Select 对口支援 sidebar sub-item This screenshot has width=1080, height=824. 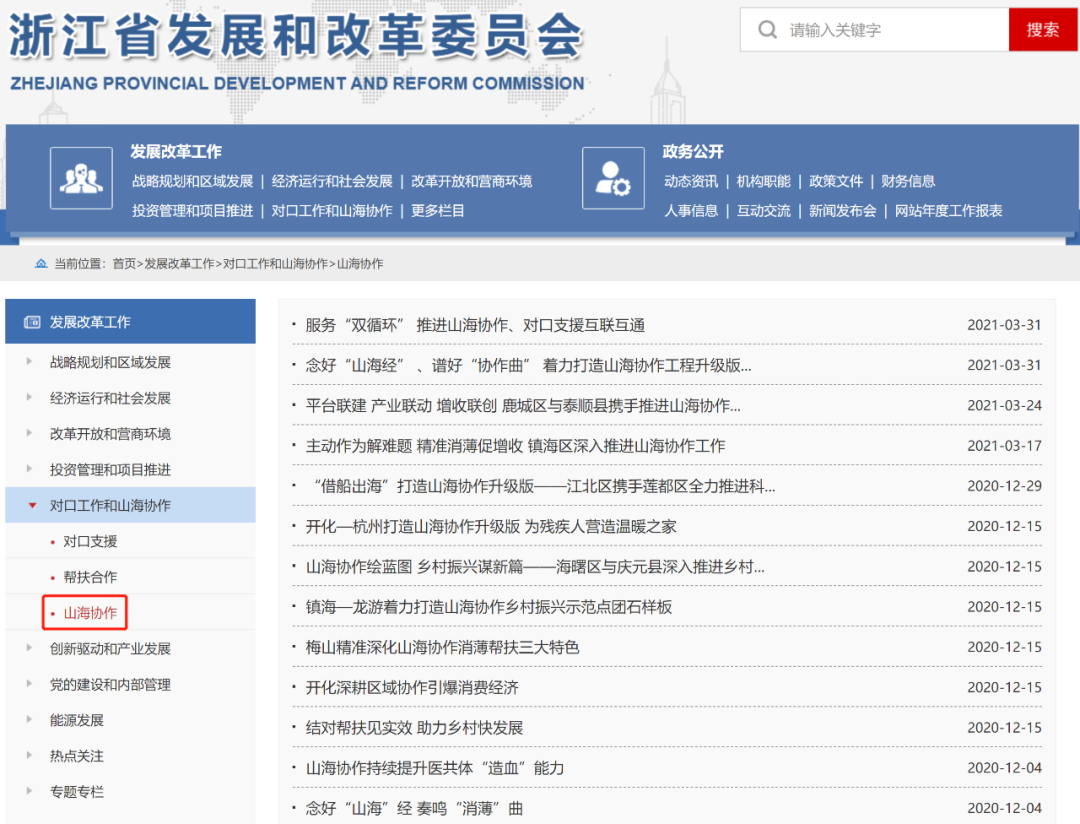click(x=90, y=542)
